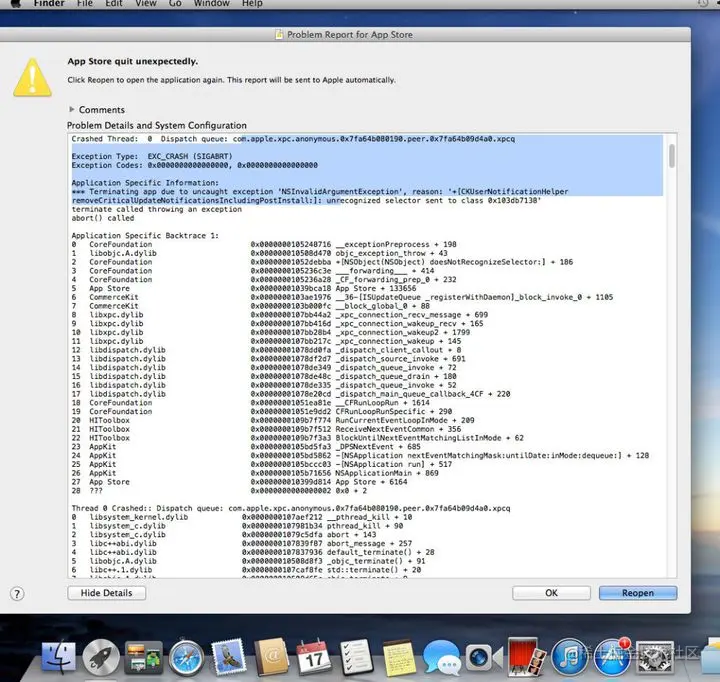
Task: Open System Preferences gear in Dock
Action: (654, 658)
